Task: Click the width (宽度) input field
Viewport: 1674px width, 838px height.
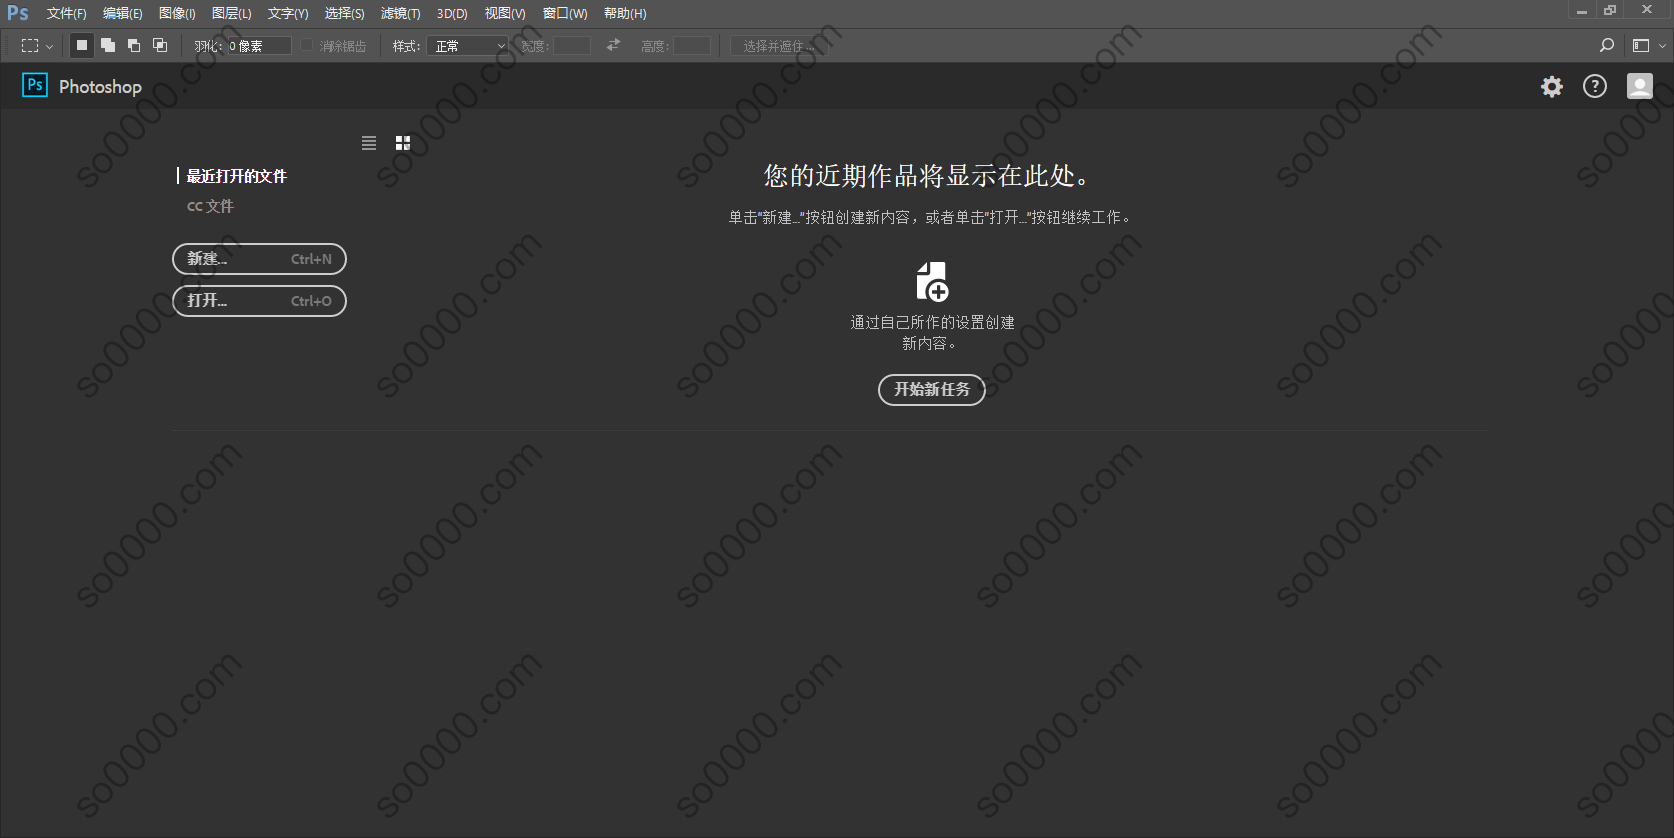Action: [x=572, y=46]
